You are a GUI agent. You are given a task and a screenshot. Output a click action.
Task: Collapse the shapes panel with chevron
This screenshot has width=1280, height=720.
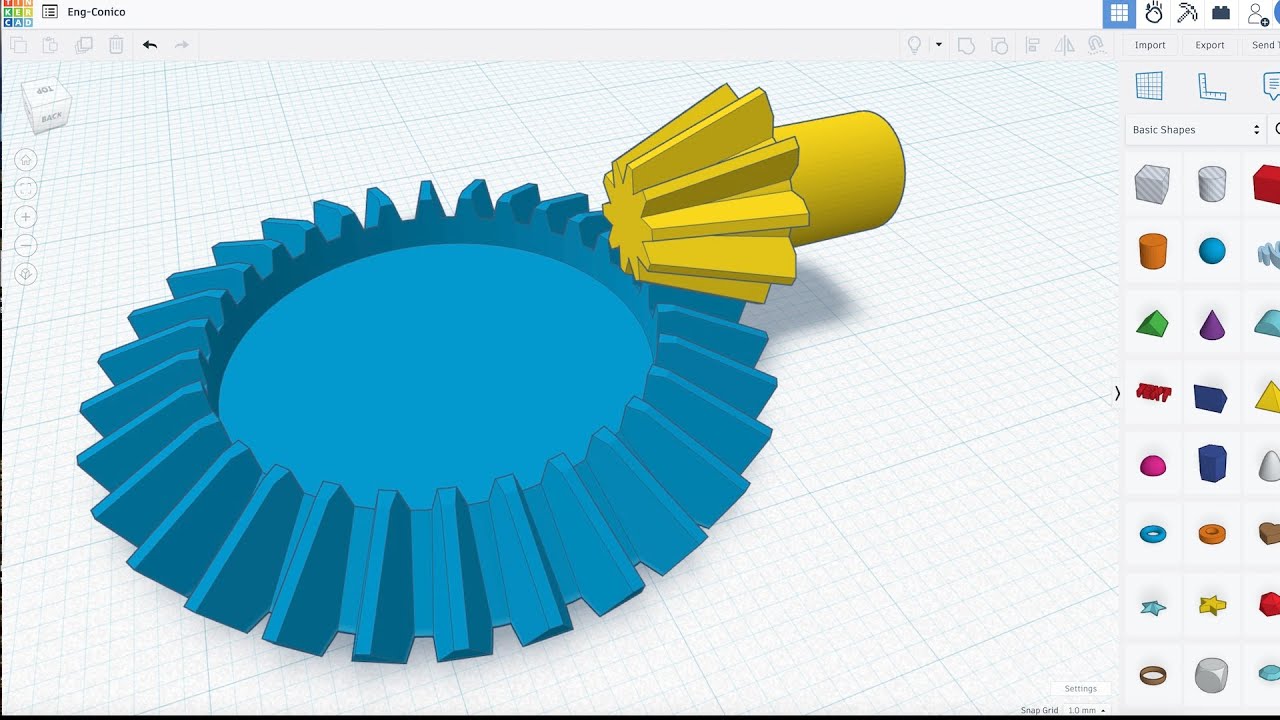click(1117, 393)
